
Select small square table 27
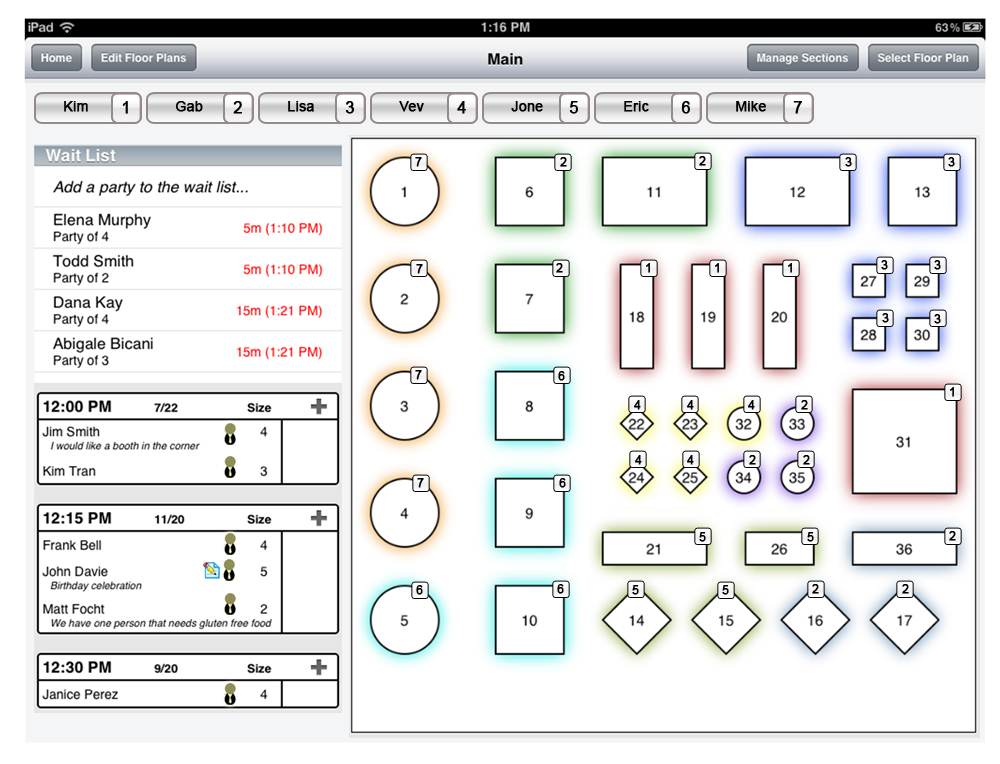pyautogui.click(x=869, y=281)
